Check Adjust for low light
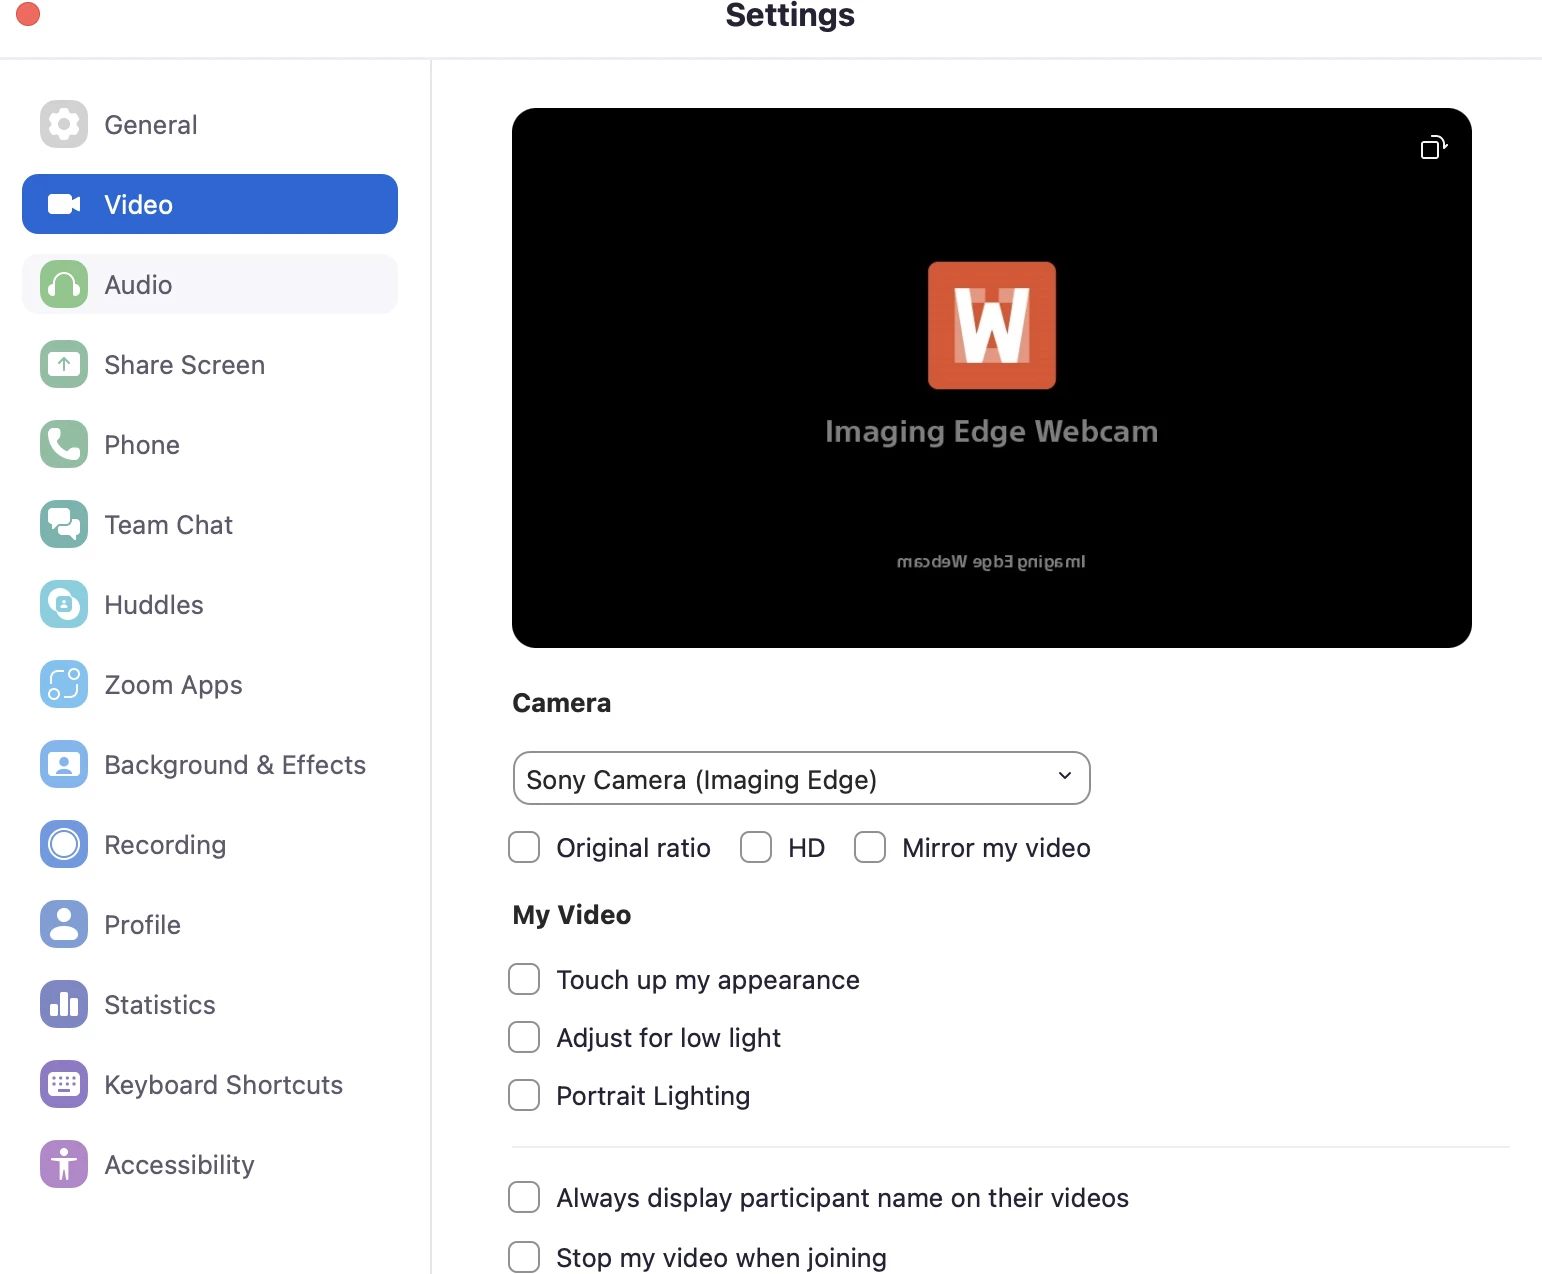 [x=524, y=1037]
